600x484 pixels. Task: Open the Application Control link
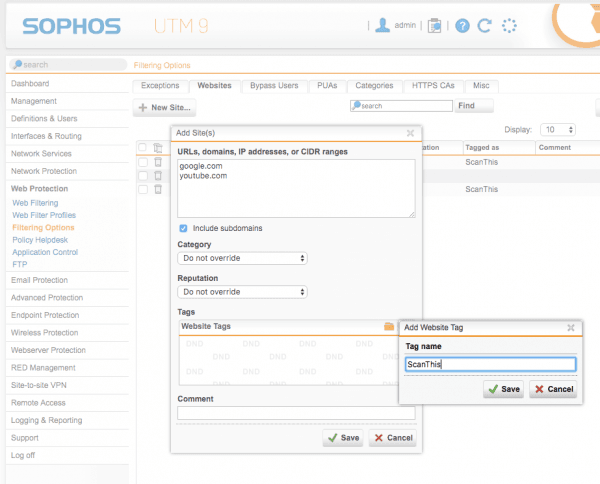(x=45, y=252)
